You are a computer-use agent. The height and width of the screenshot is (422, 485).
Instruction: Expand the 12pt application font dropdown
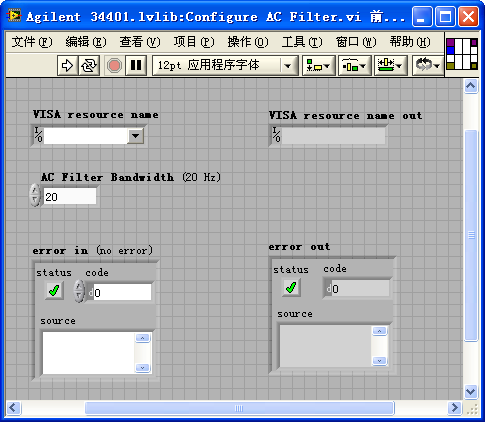(288, 65)
